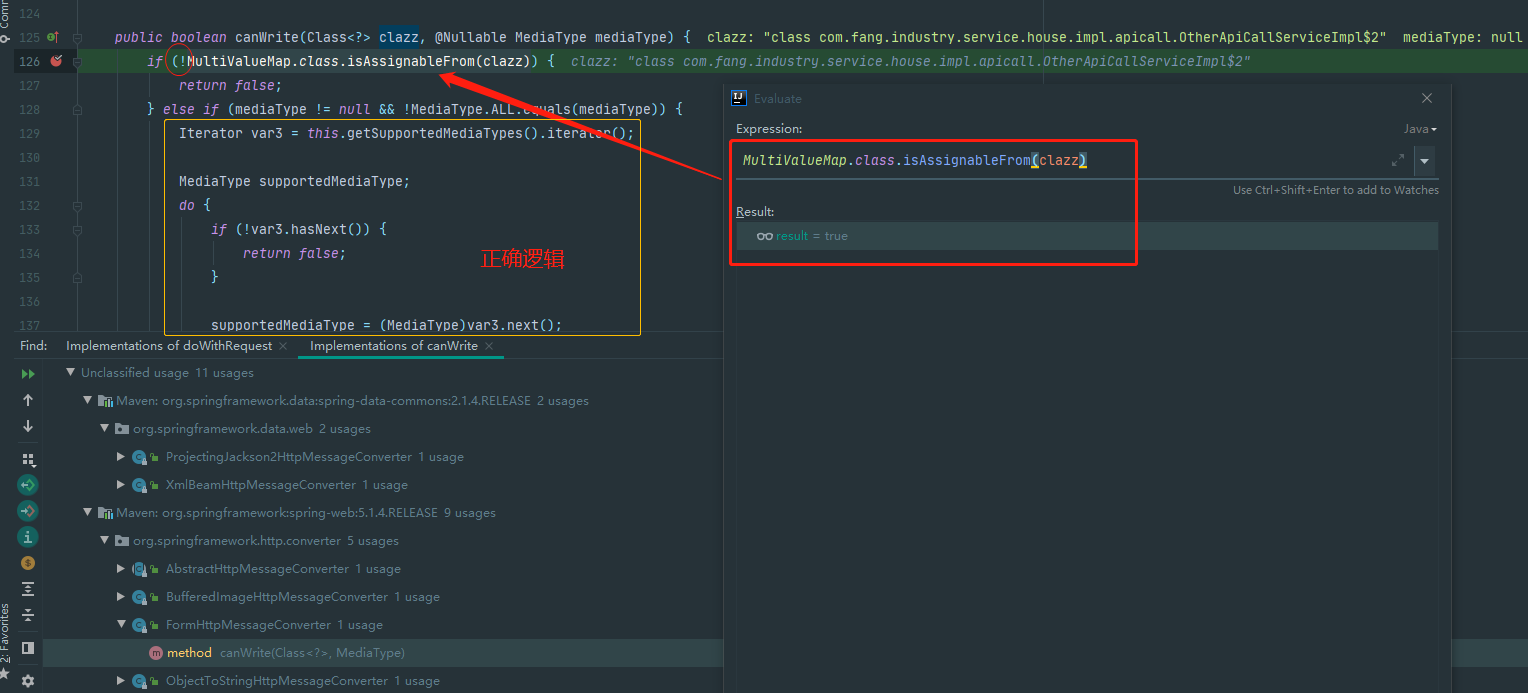Screen dimensions: 1528x693
Task: Click 'return false;' on line 127
Action: (x=230, y=85)
